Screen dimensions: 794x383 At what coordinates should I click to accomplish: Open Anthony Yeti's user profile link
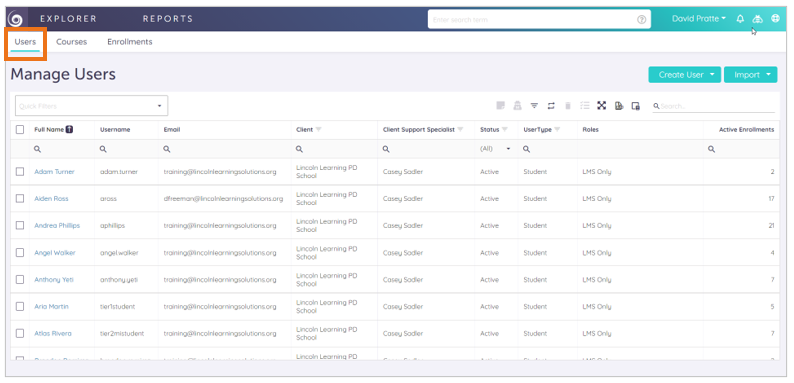54,280
